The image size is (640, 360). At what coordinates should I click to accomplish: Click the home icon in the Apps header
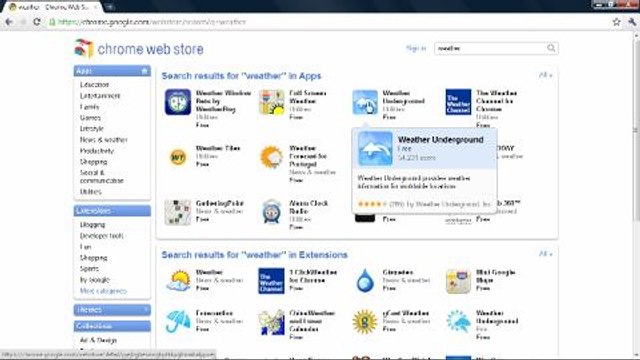coord(144,71)
